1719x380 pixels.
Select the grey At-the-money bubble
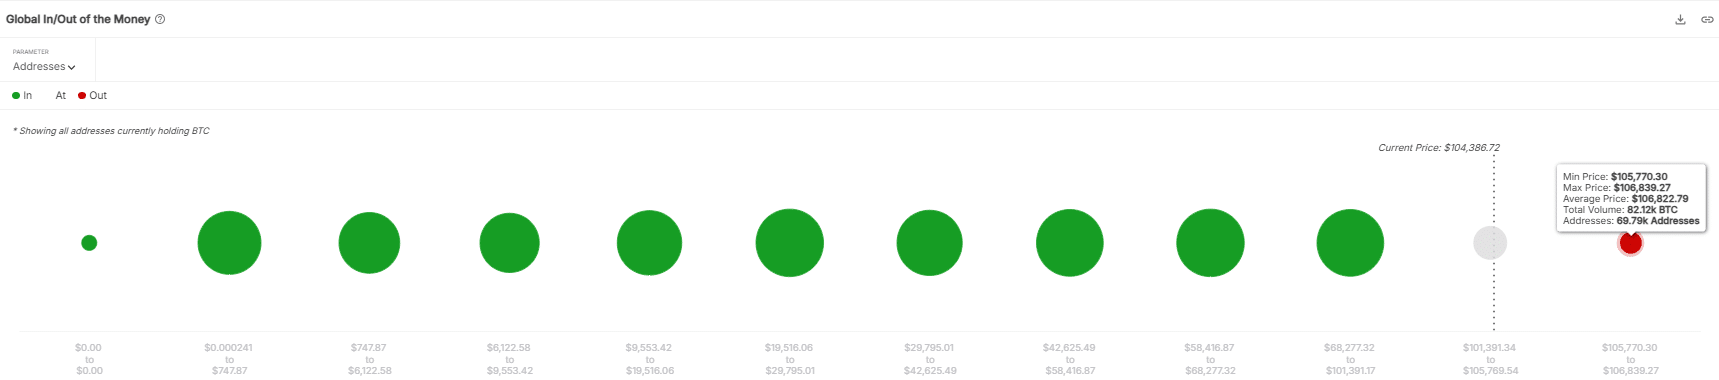point(1490,243)
